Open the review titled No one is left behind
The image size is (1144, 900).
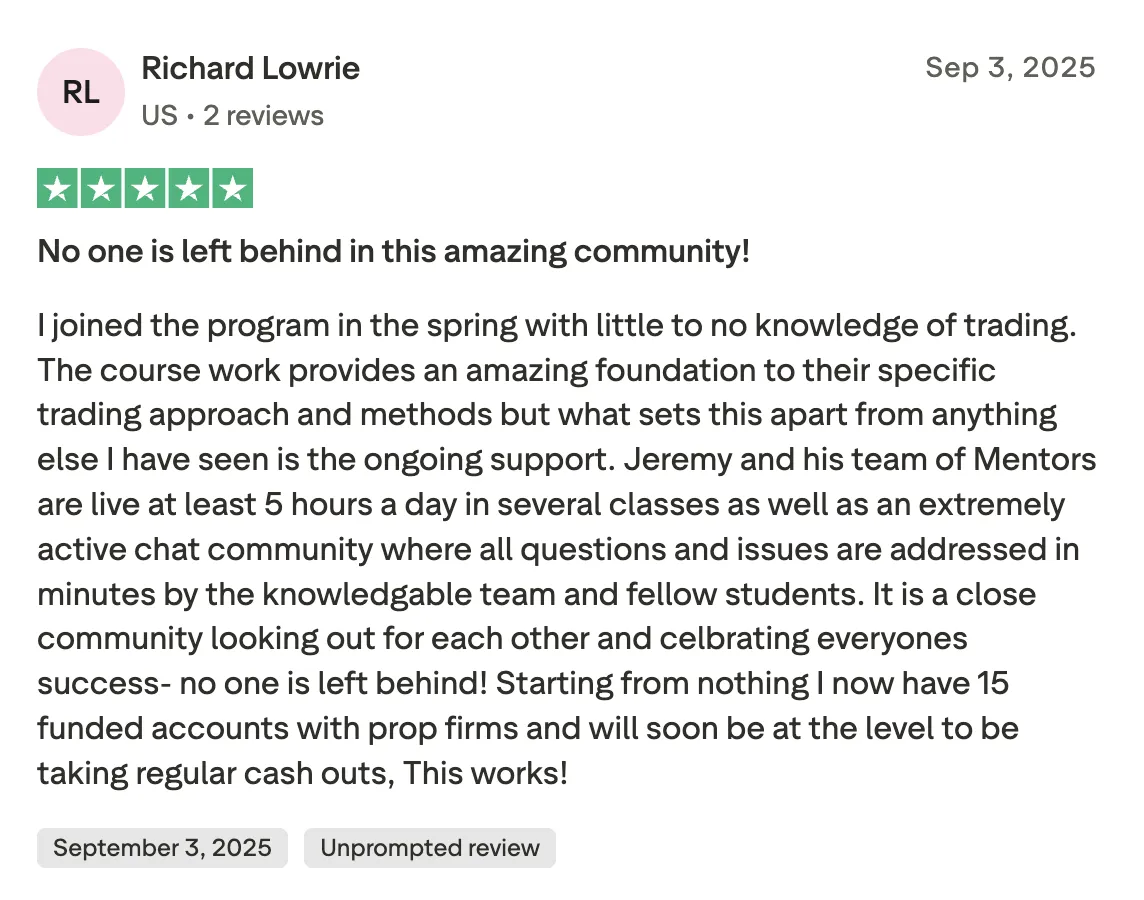pos(393,252)
